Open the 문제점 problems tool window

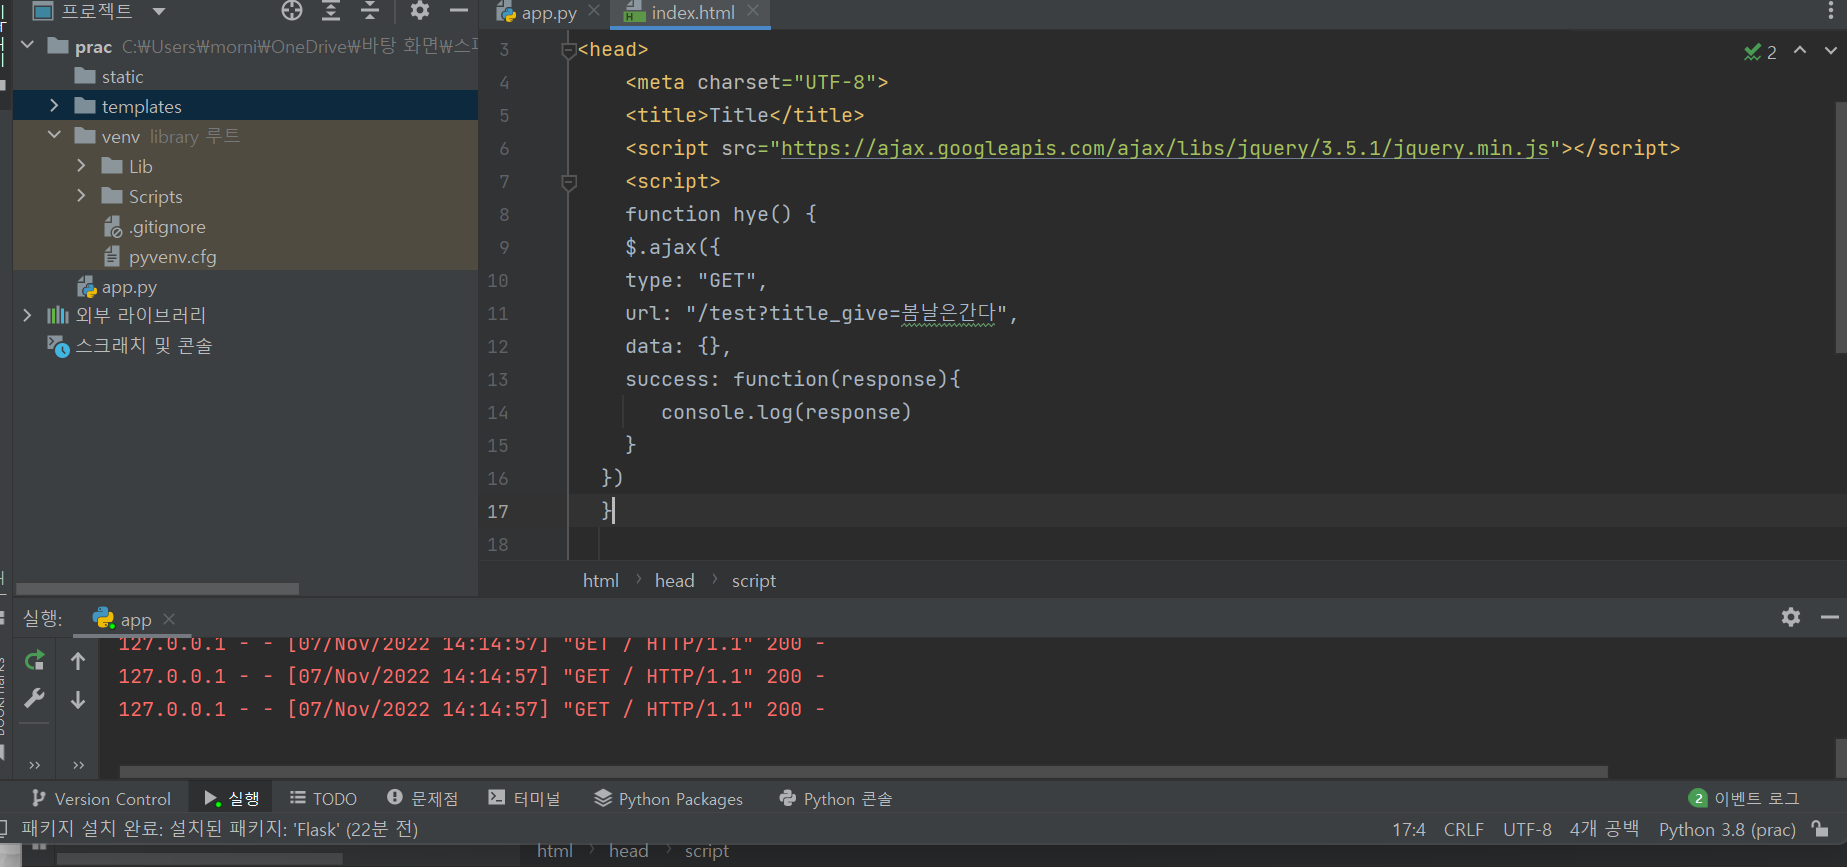[x=422, y=799]
